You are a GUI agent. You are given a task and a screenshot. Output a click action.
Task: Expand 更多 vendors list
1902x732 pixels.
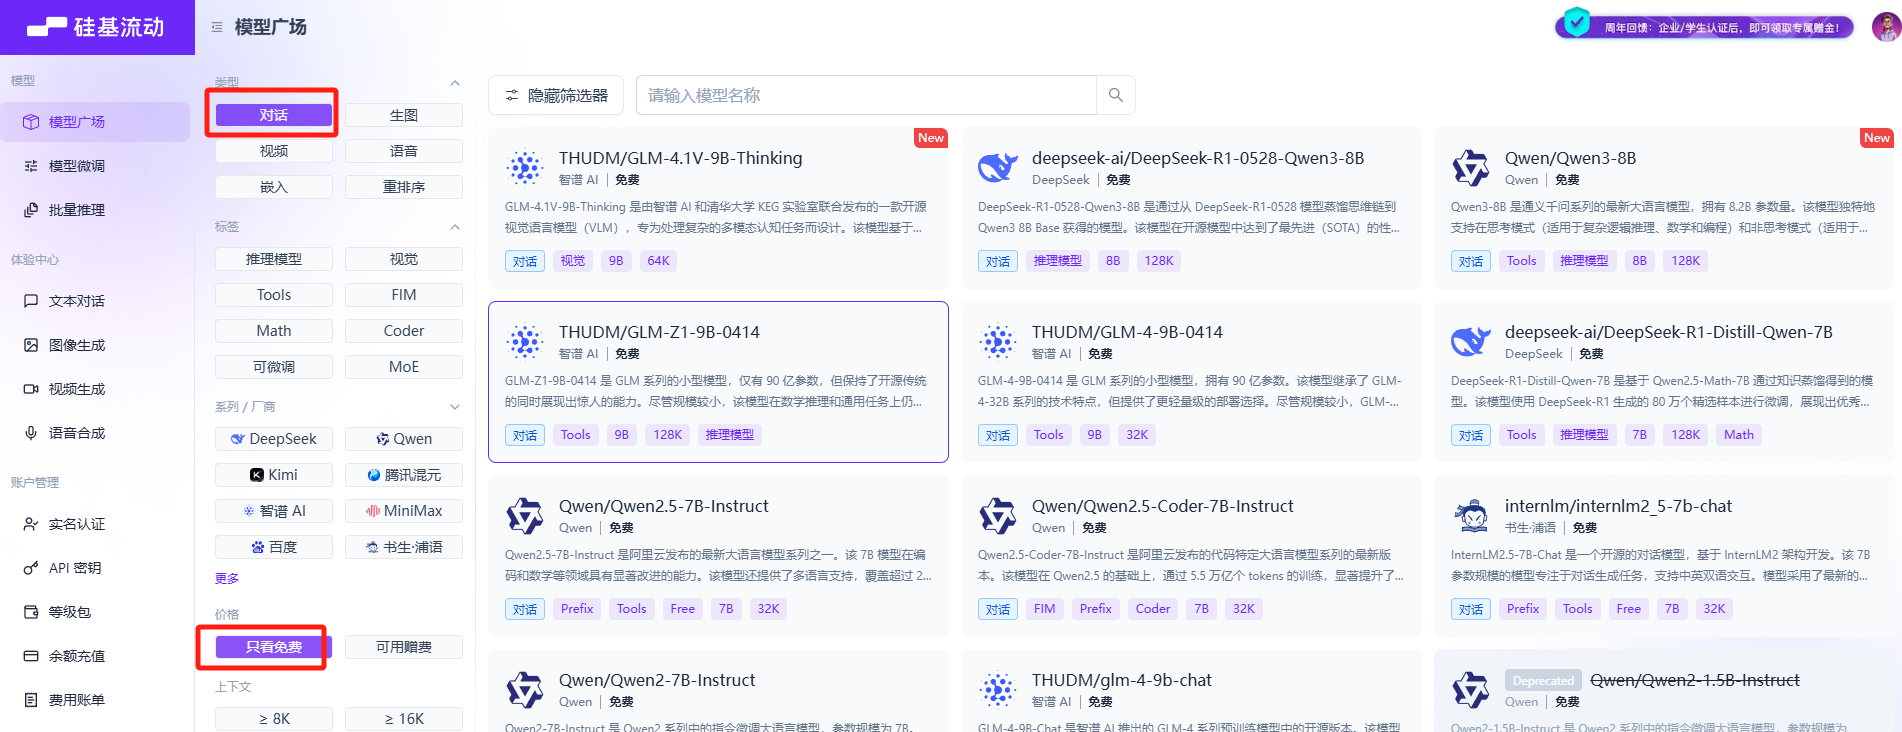(227, 578)
